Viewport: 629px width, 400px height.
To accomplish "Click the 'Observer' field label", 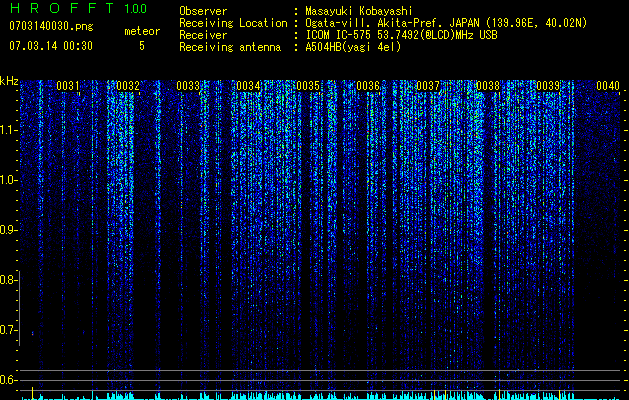I will point(203,12).
